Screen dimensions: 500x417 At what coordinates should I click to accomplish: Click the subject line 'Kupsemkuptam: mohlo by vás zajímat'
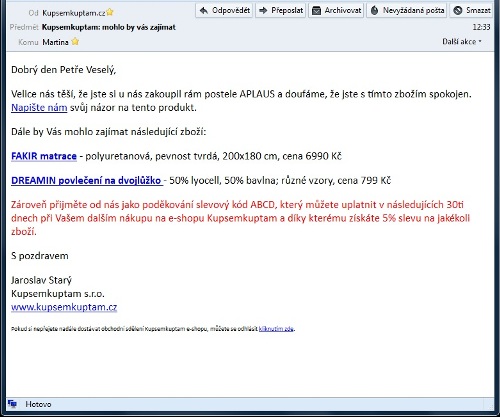109,27
